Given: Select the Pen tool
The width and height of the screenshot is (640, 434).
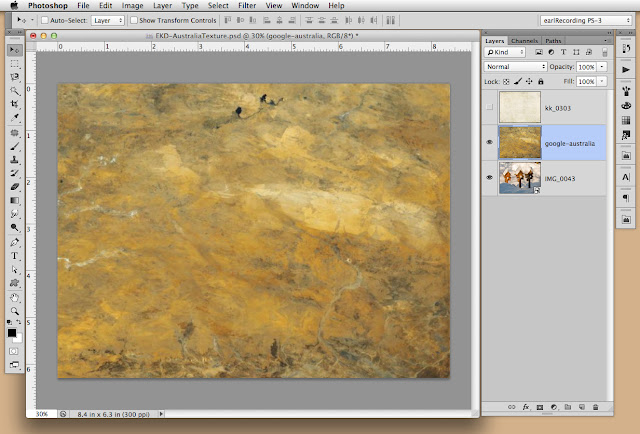Looking at the screenshot, I should click(15, 243).
